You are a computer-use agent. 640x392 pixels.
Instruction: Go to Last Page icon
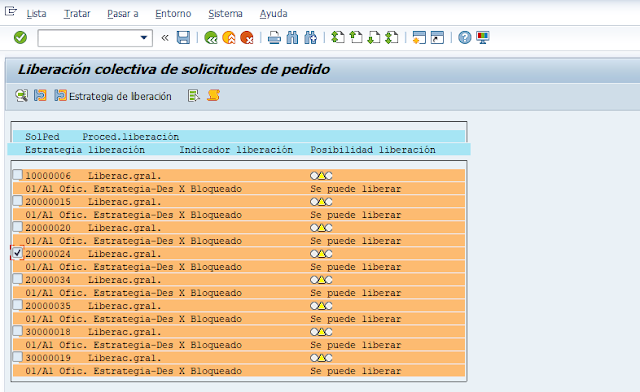tap(391, 38)
